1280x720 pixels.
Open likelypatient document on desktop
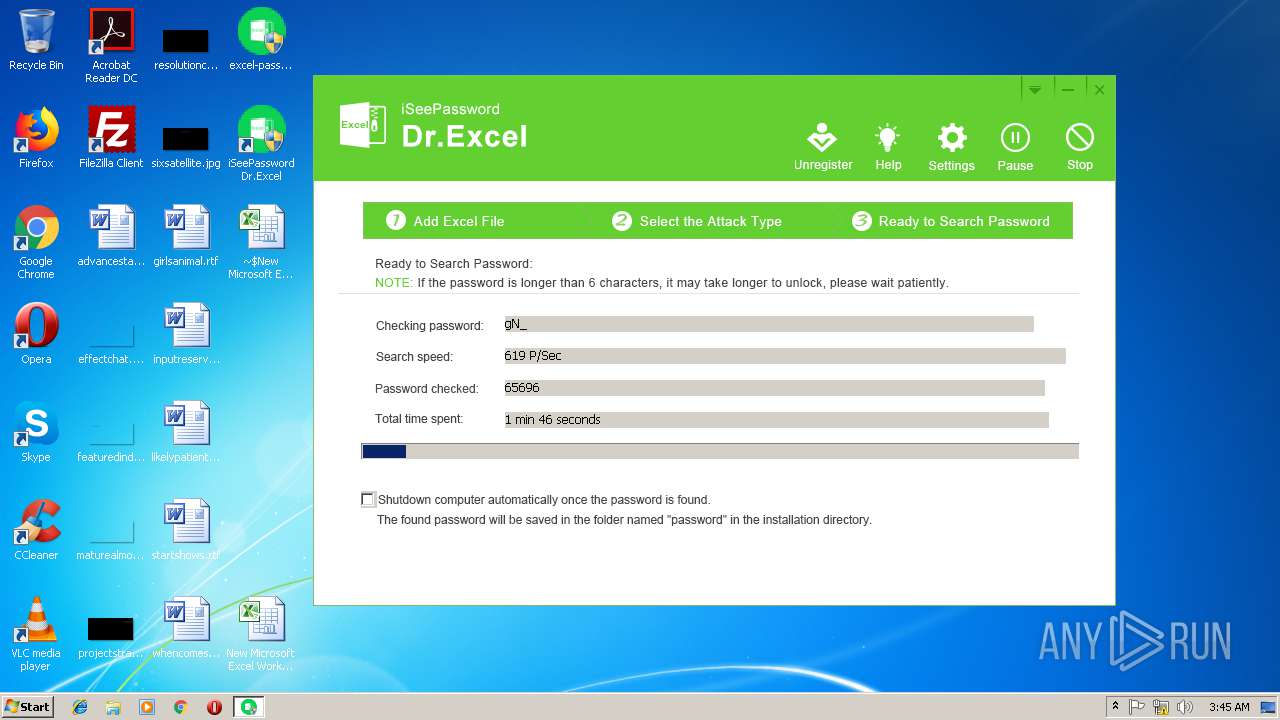pyautogui.click(x=186, y=432)
